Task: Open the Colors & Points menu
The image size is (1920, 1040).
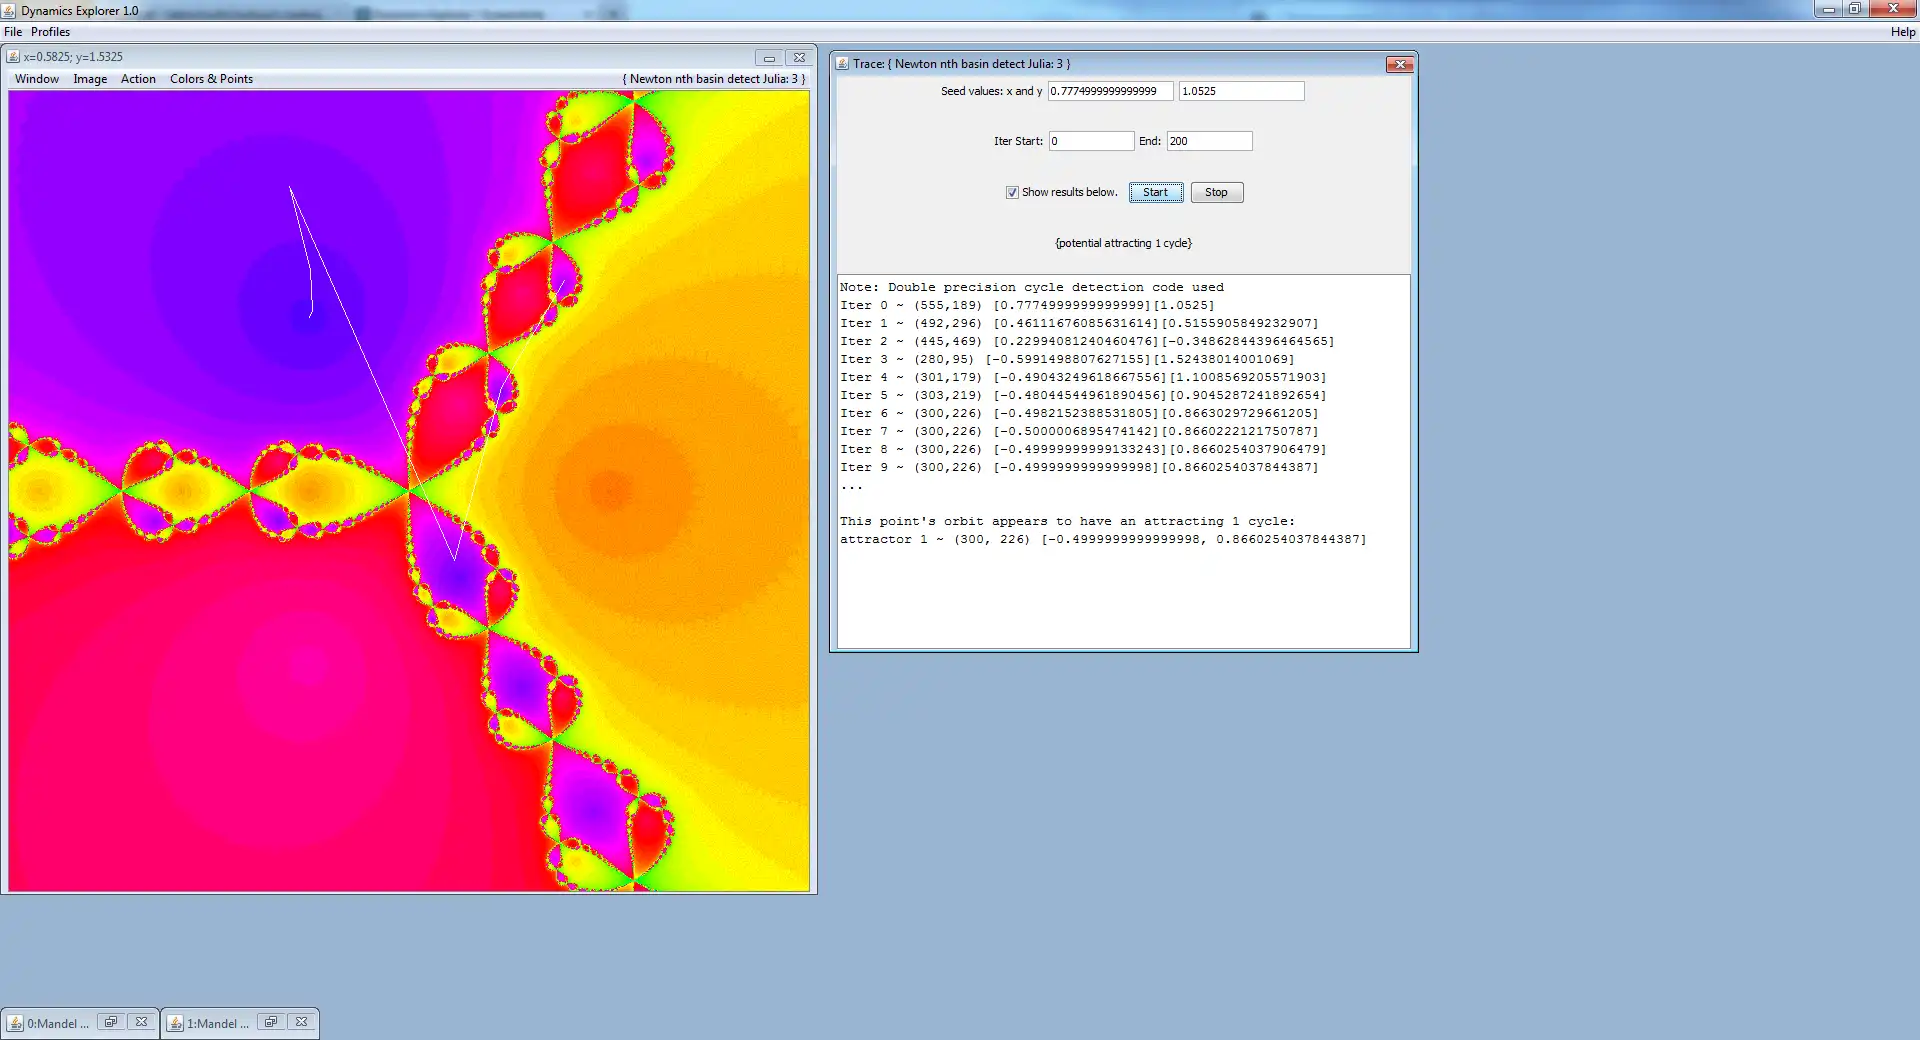Action: click(211, 79)
